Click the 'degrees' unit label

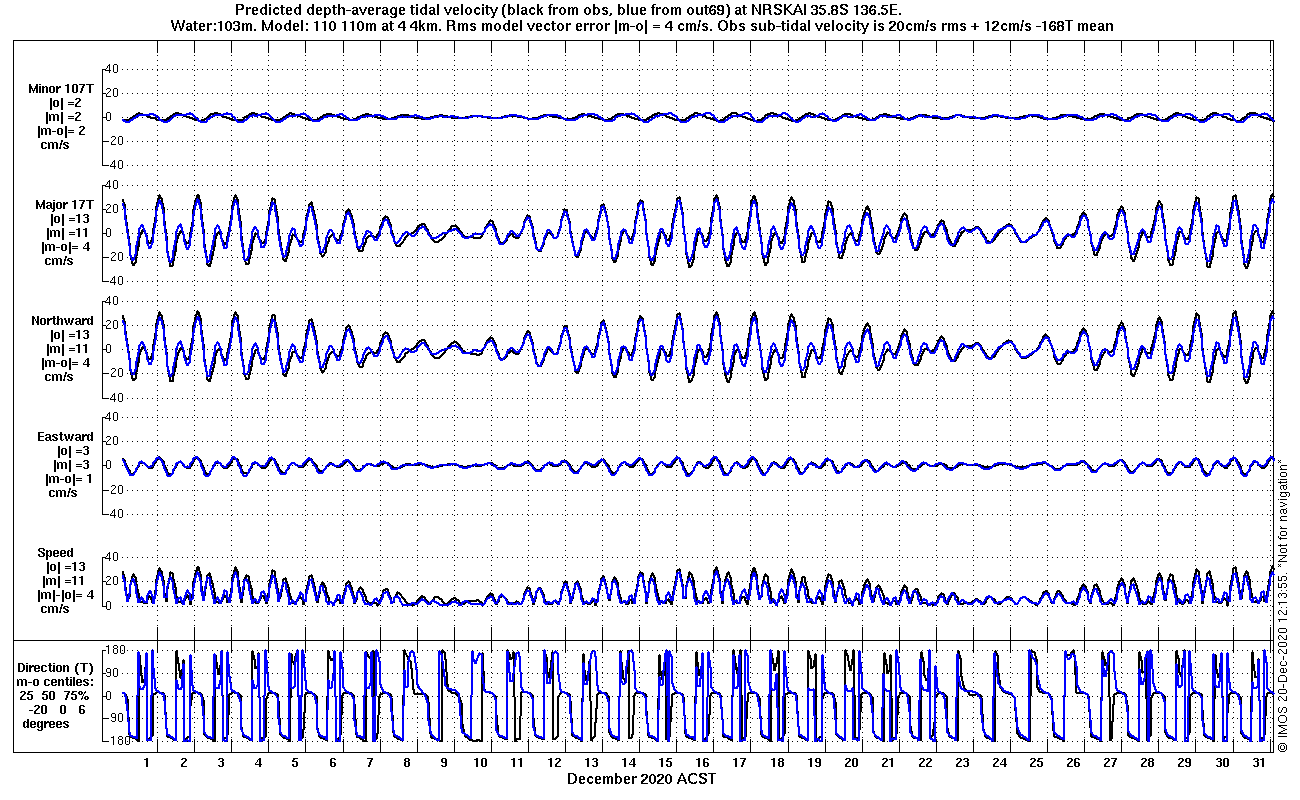[46, 723]
